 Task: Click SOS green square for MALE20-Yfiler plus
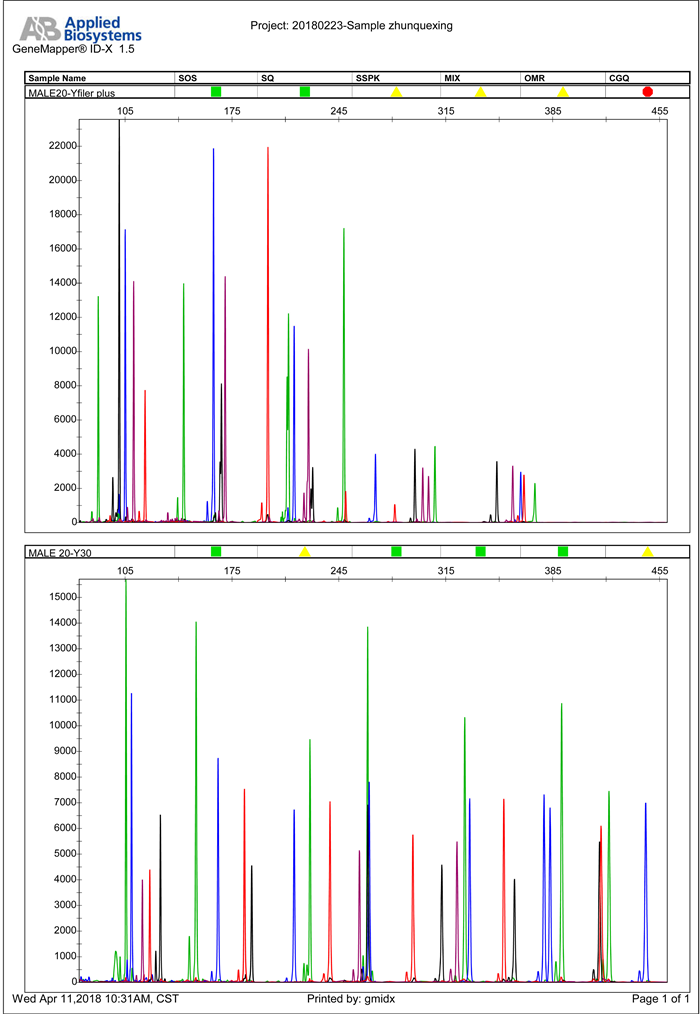pos(216,92)
